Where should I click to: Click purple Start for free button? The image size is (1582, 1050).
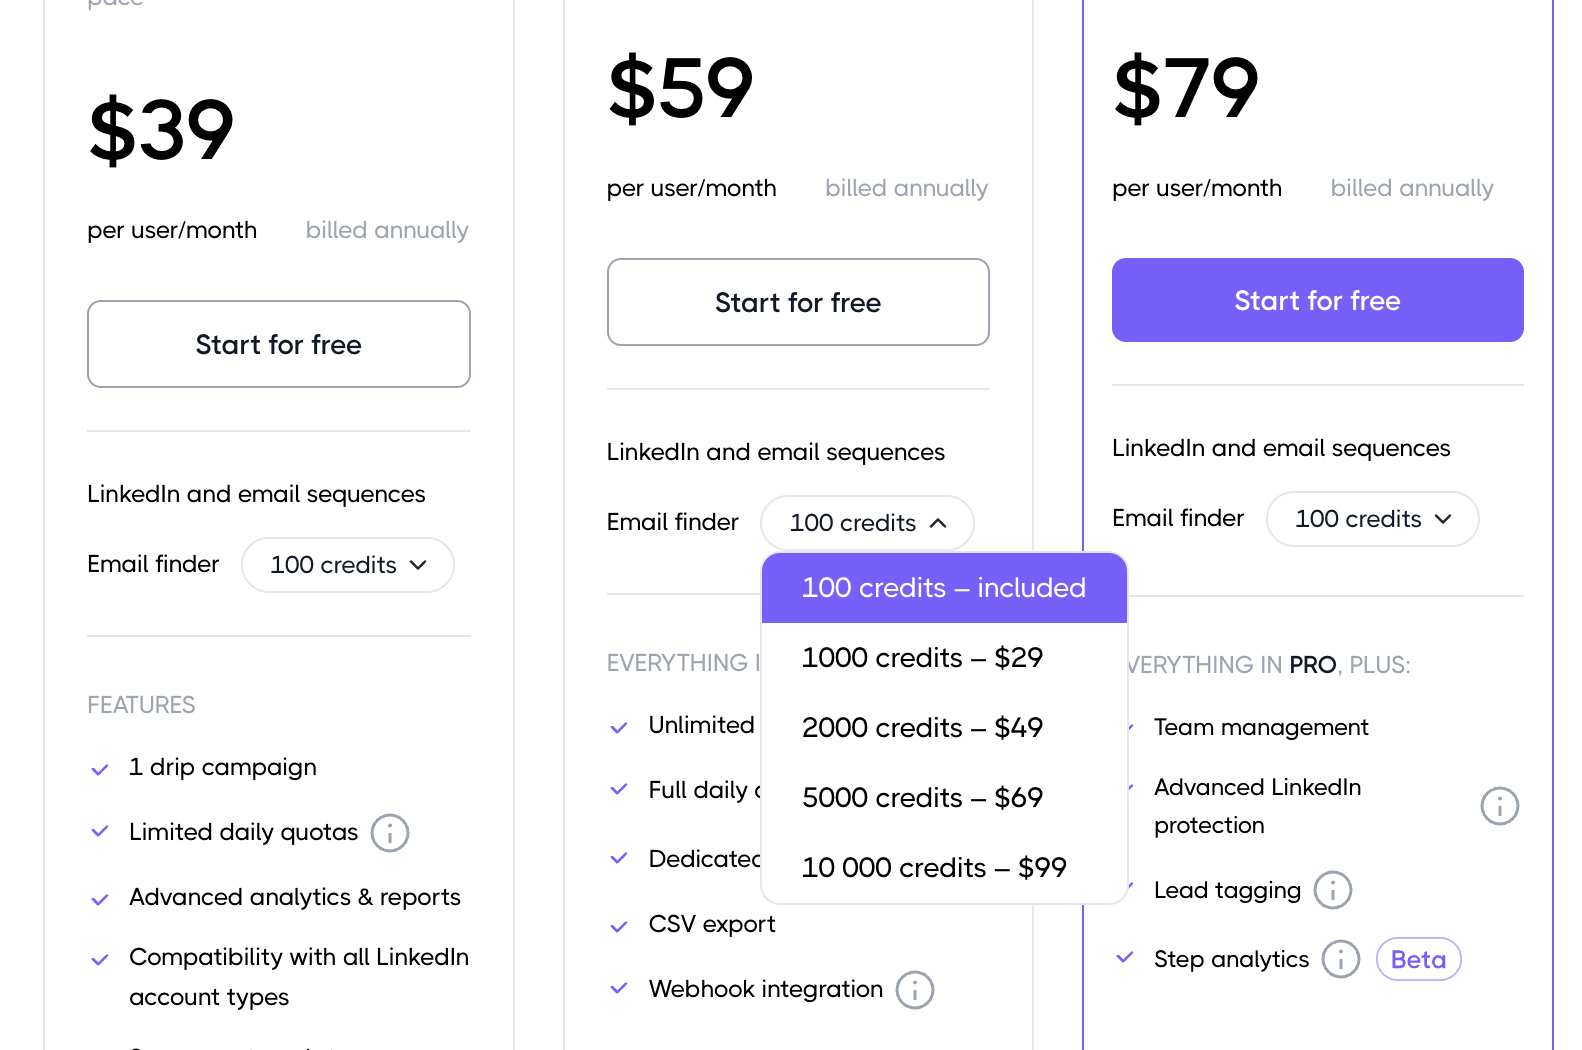click(1317, 301)
